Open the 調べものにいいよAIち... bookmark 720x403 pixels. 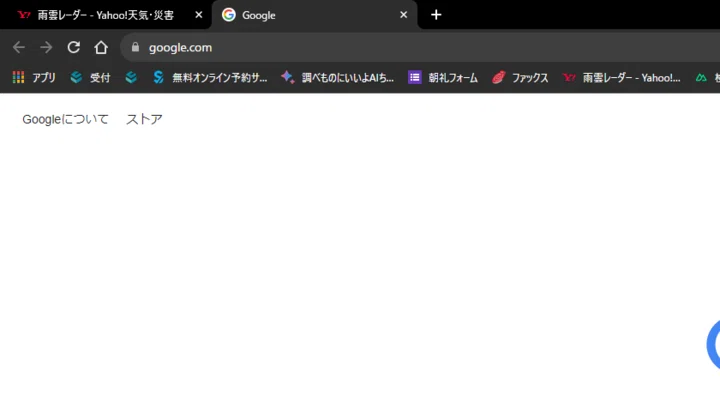pyautogui.click(x=338, y=78)
